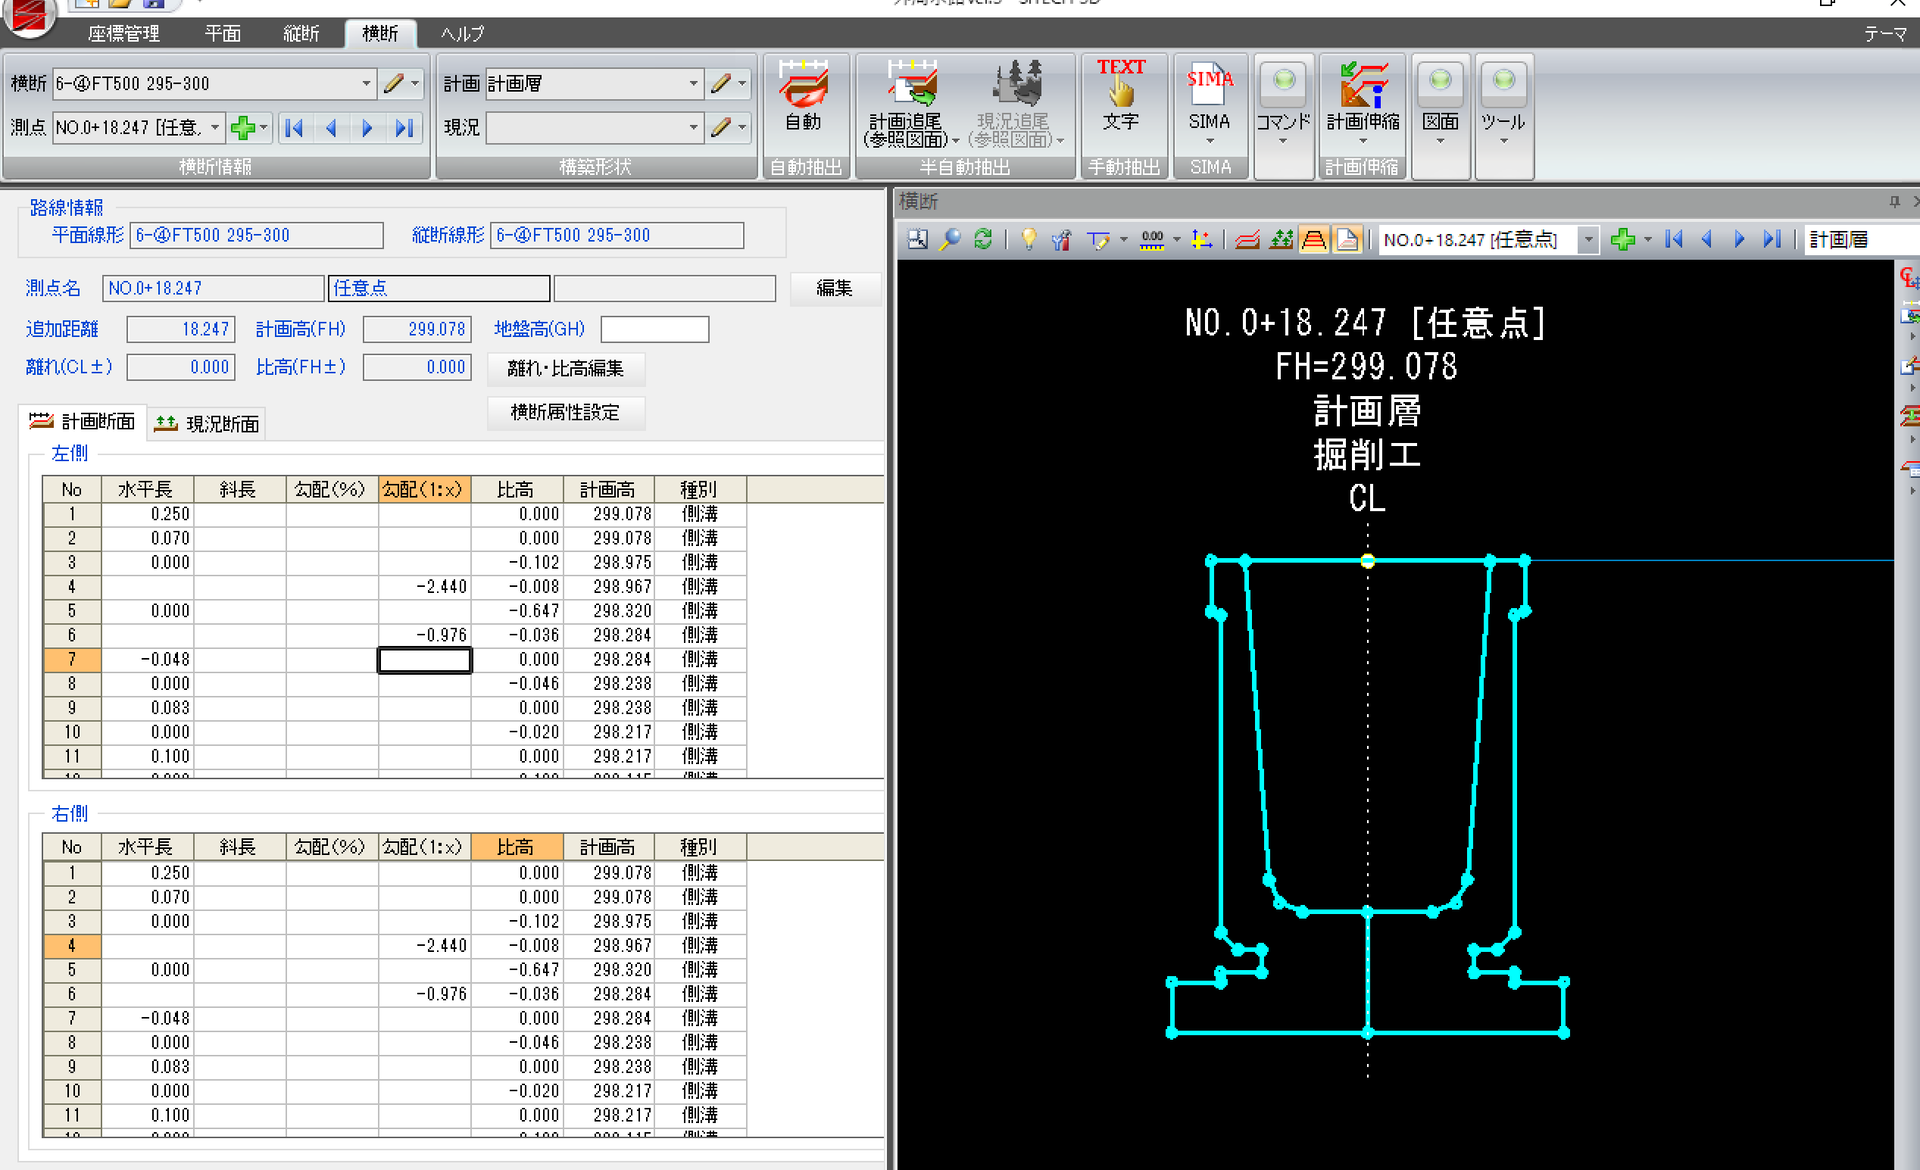Click the 縦断線形 field
Screen dimensions: 1920x1170
point(617,236)
